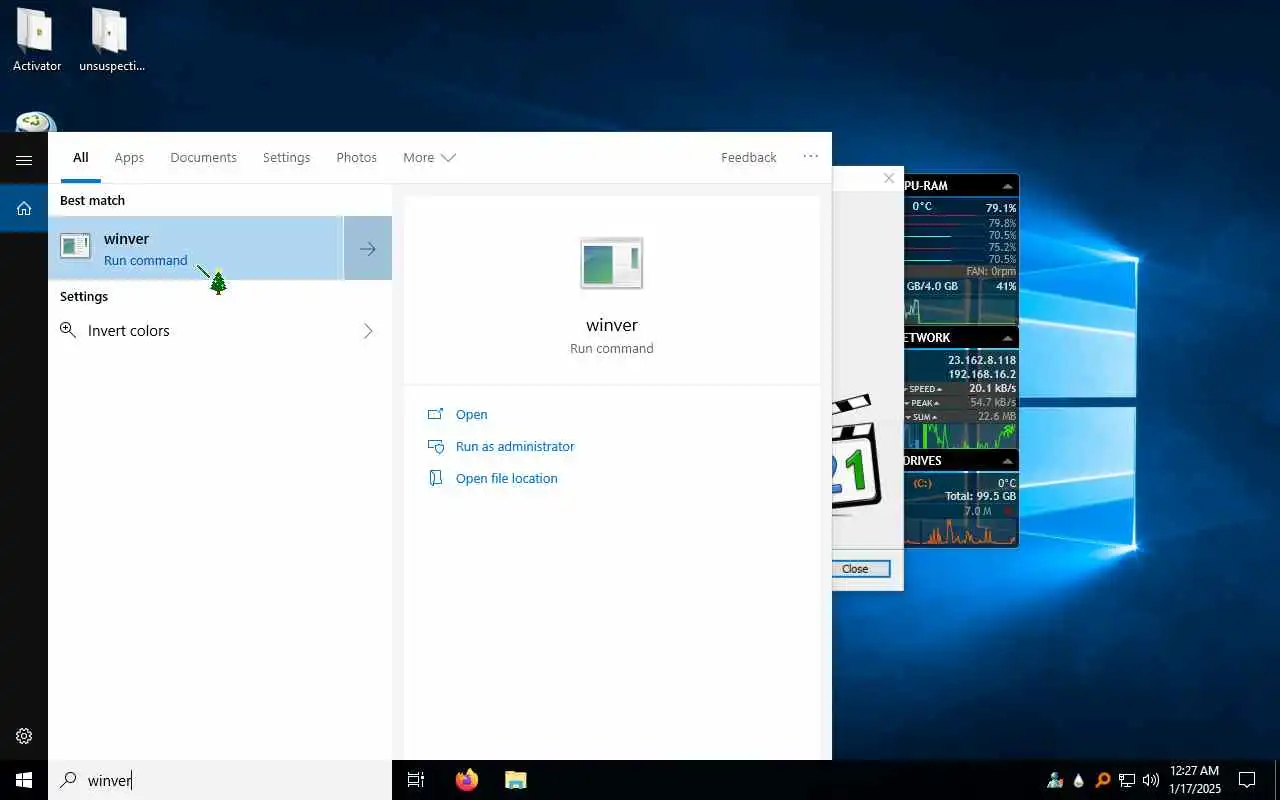Image resolution: width=1280 pixels, height=800 pixels.
Task: Switch to the Photos search tab
Action: coord(356,158)
